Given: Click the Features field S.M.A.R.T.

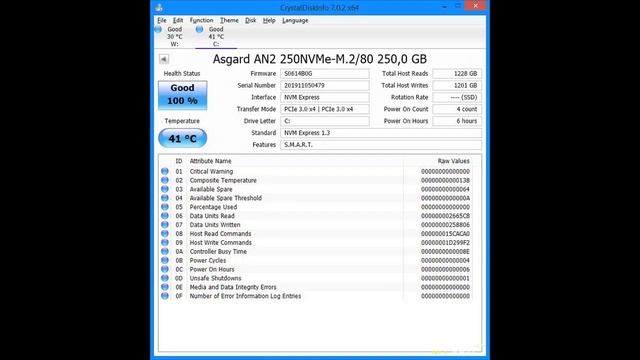Looking at the screenshot, I should tap(381, 144).
